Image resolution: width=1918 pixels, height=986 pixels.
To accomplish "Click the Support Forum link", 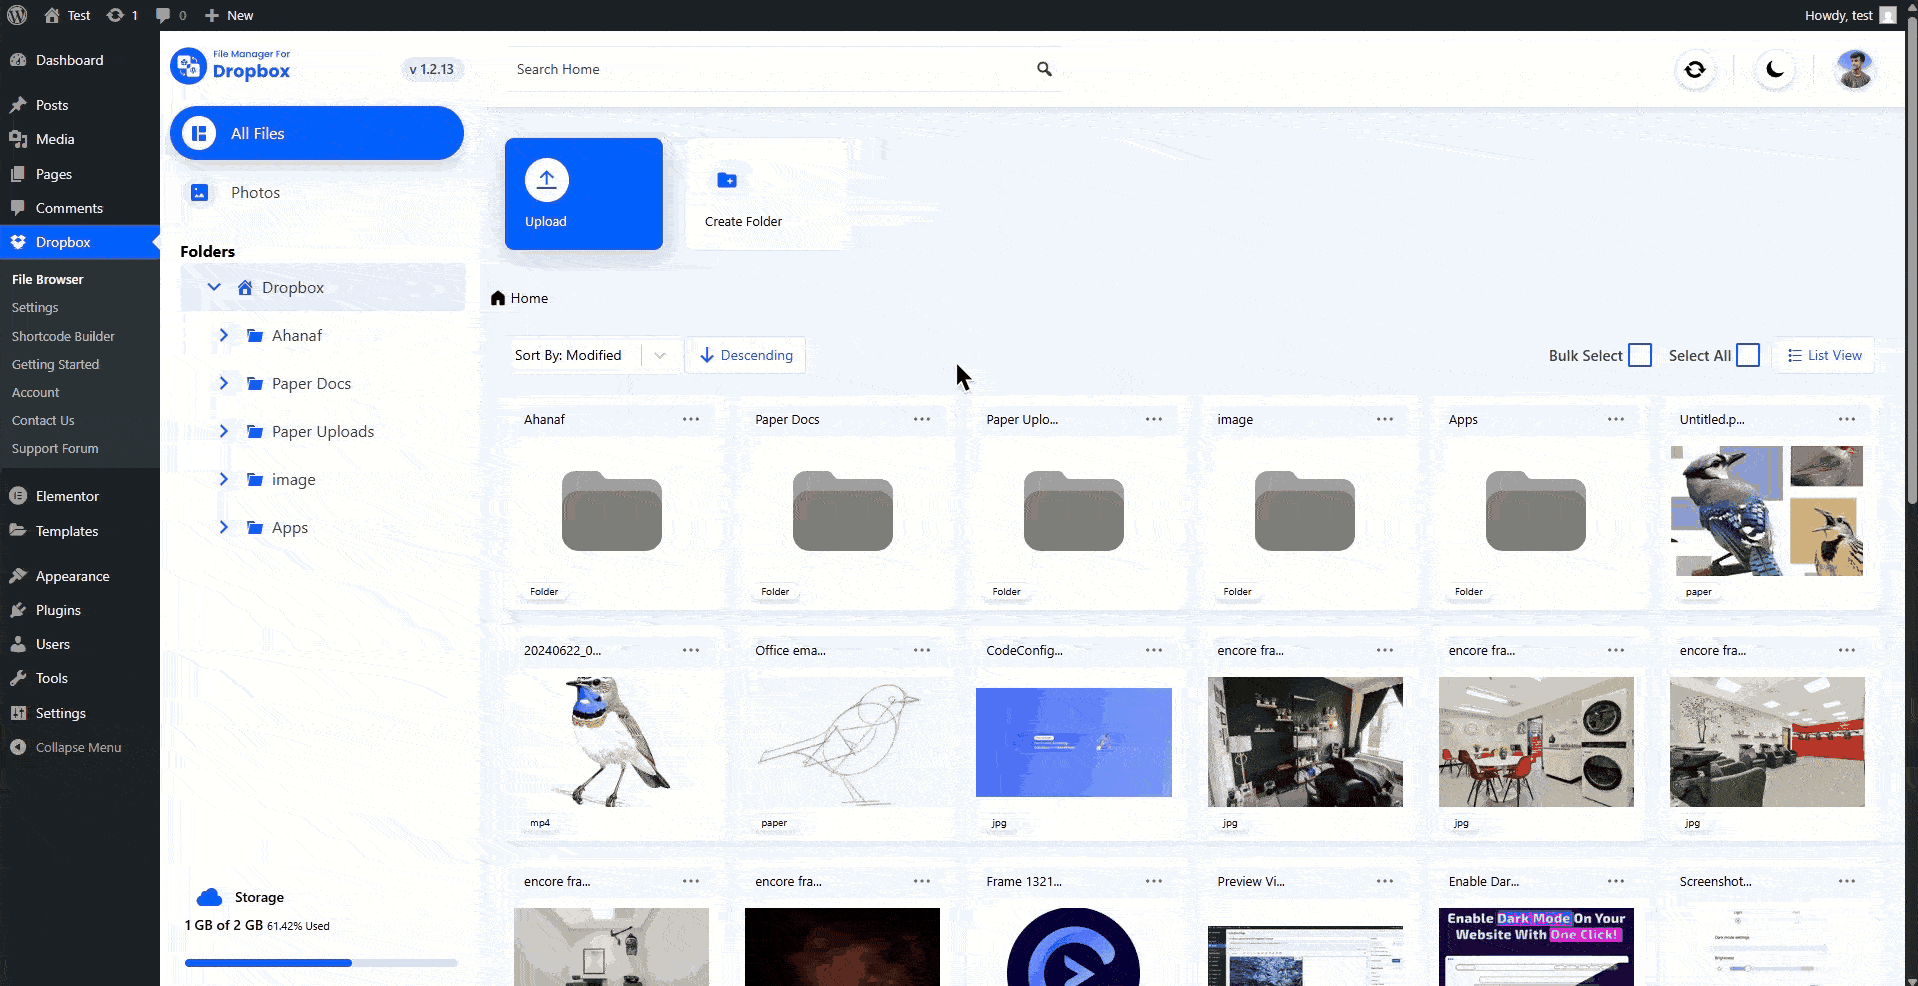I will [x=55, y=448].
